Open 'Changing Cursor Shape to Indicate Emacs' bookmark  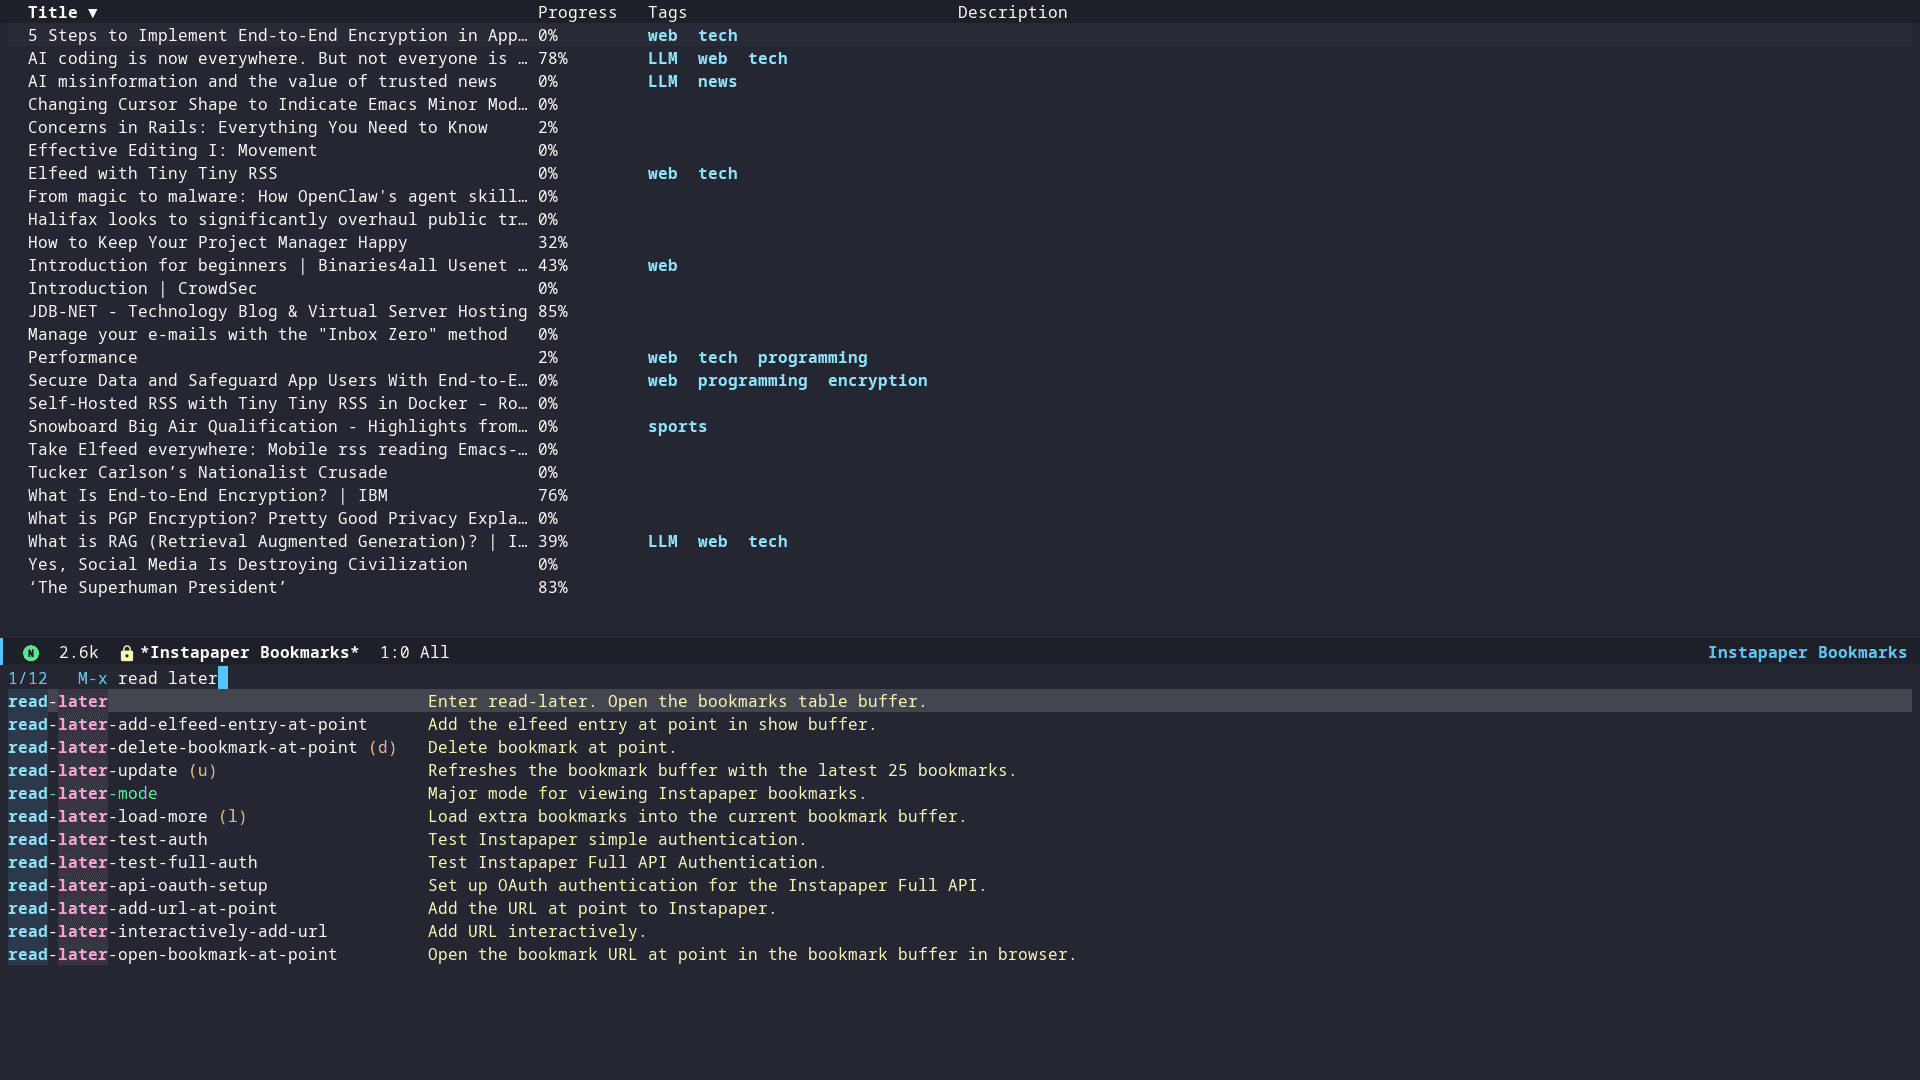tap(278, 105)
